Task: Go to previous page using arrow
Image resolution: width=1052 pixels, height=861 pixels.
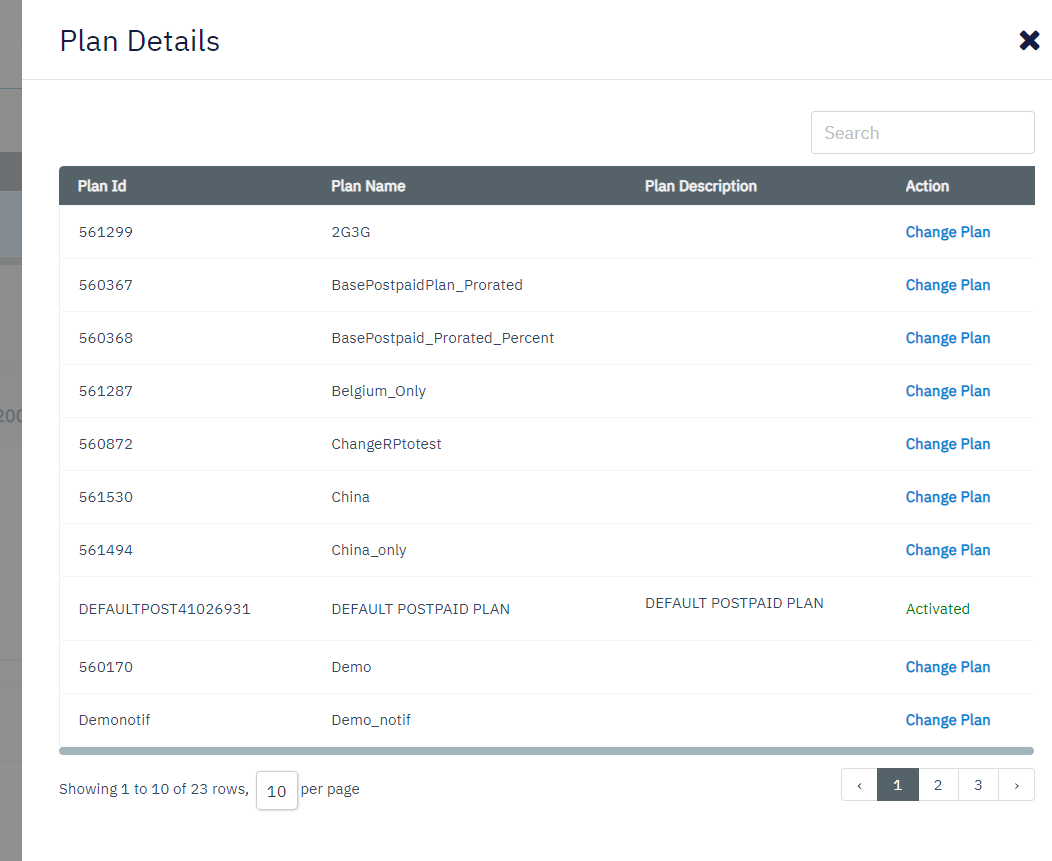Action: 859,785
